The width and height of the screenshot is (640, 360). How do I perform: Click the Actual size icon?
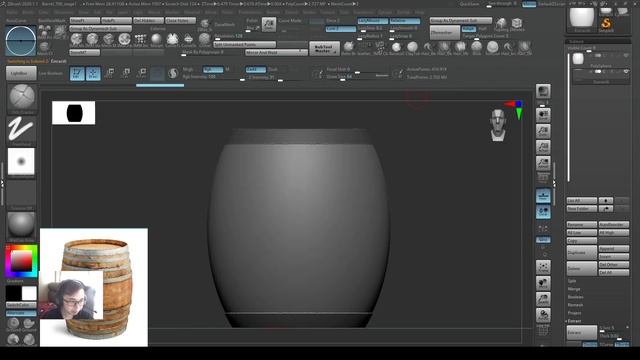[x=543, y=147]
